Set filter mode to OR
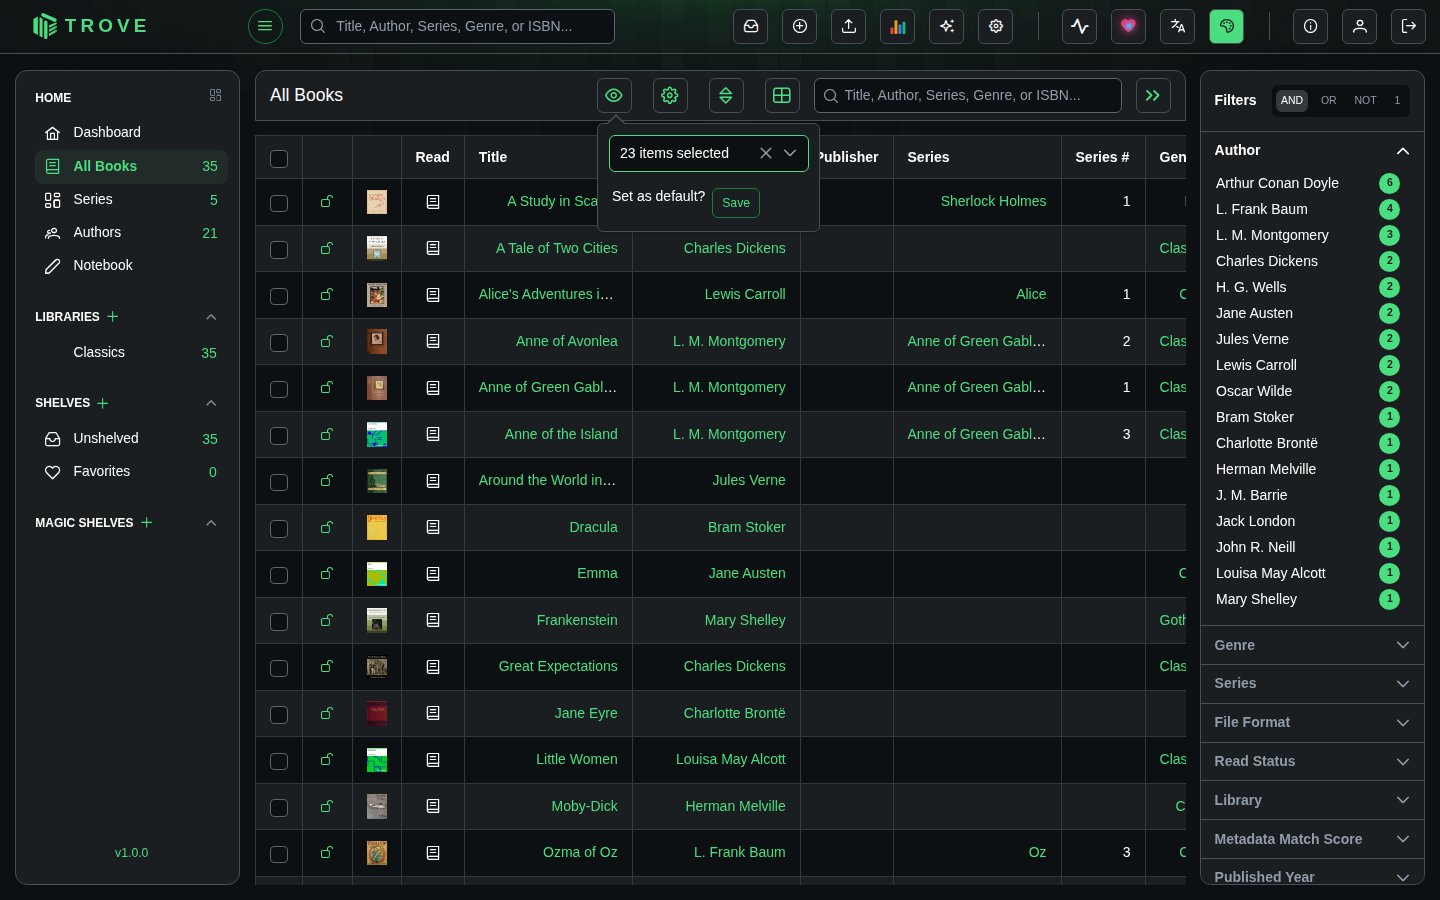 [x=1328, y=100]
